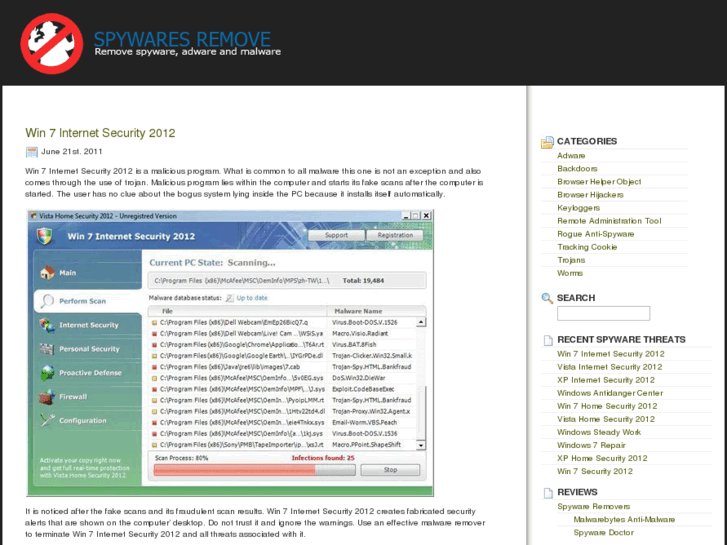Open recent threat Windows Antidanger Center
This screenshot has height=545, width=727.
coord(610,393)
